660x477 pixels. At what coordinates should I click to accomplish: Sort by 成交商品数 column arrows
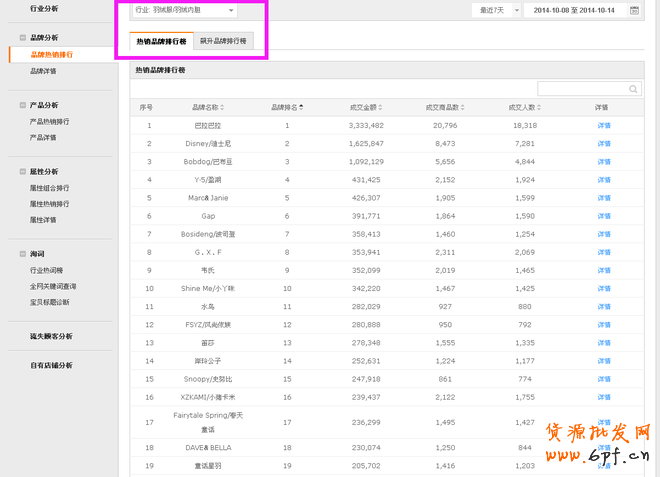(463, 107)
